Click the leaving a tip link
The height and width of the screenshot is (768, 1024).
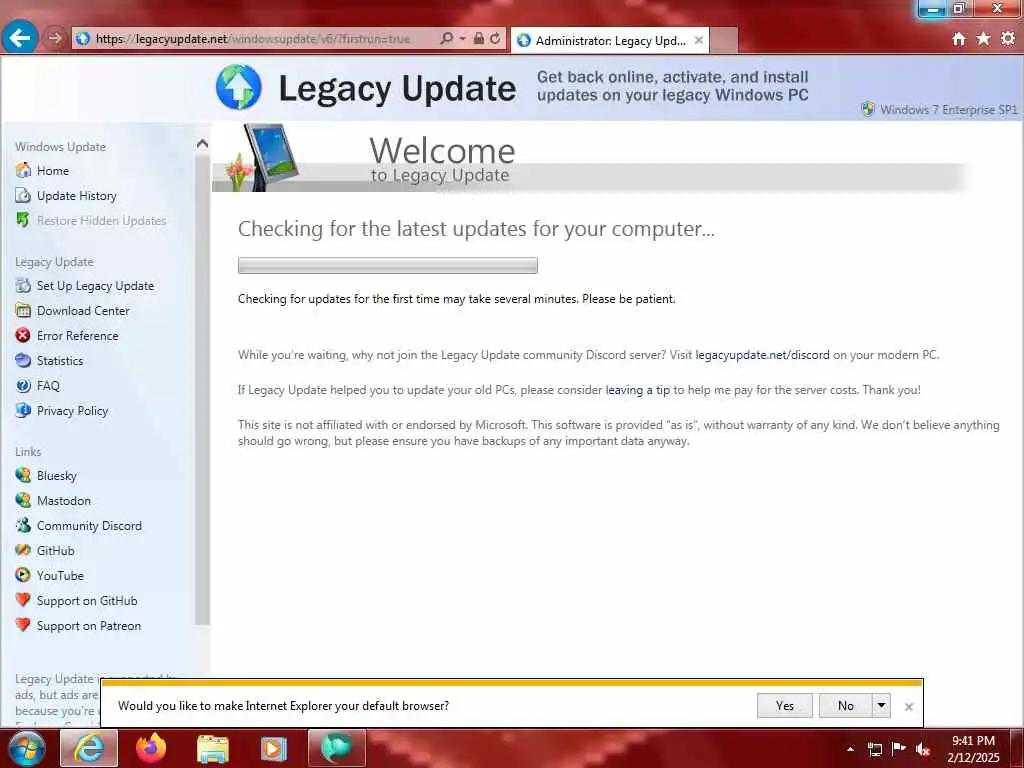(637, 390)
